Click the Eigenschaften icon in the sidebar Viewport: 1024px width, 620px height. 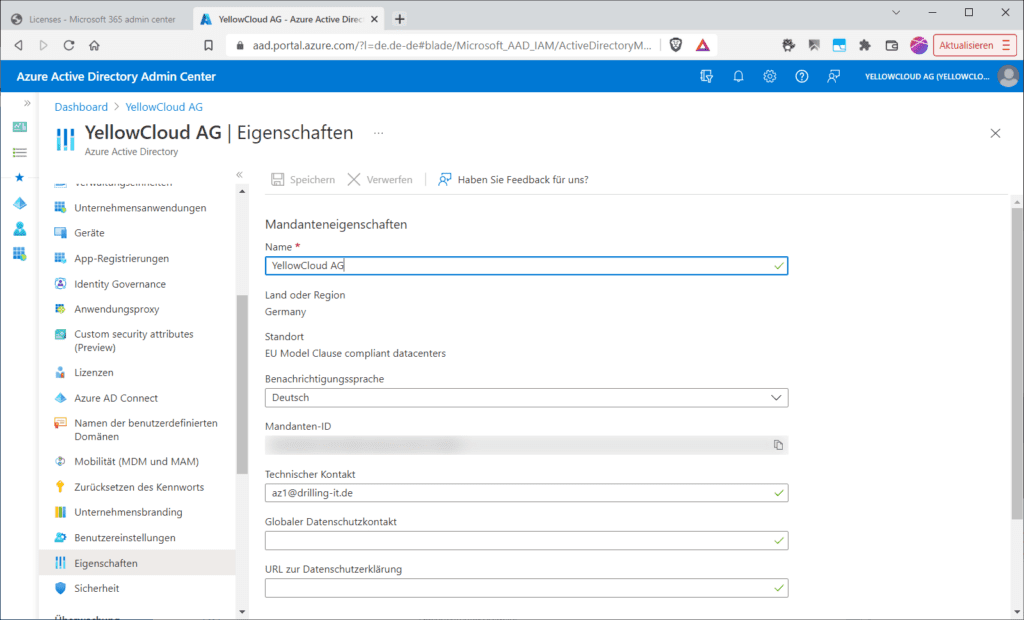click(x=60, y=563)
